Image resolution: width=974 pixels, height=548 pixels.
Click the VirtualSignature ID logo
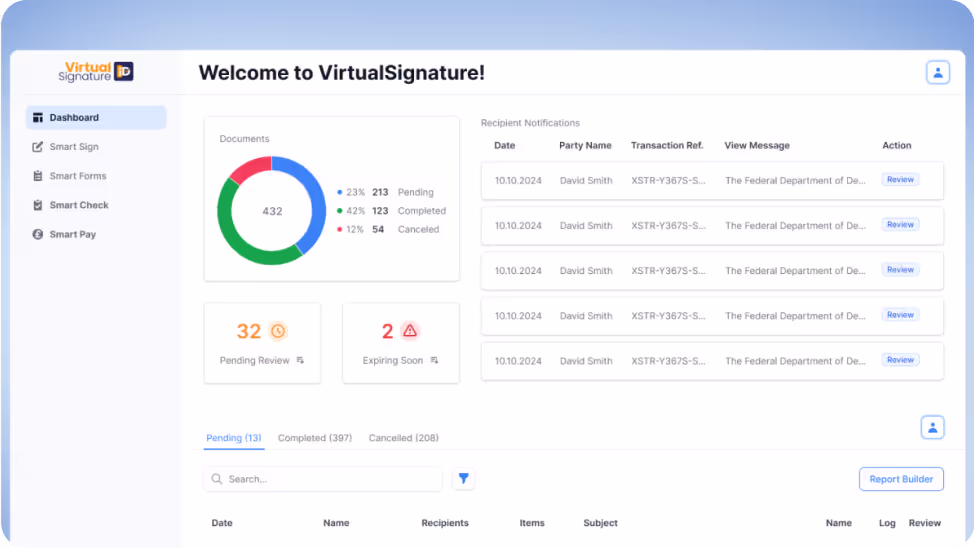96,72
